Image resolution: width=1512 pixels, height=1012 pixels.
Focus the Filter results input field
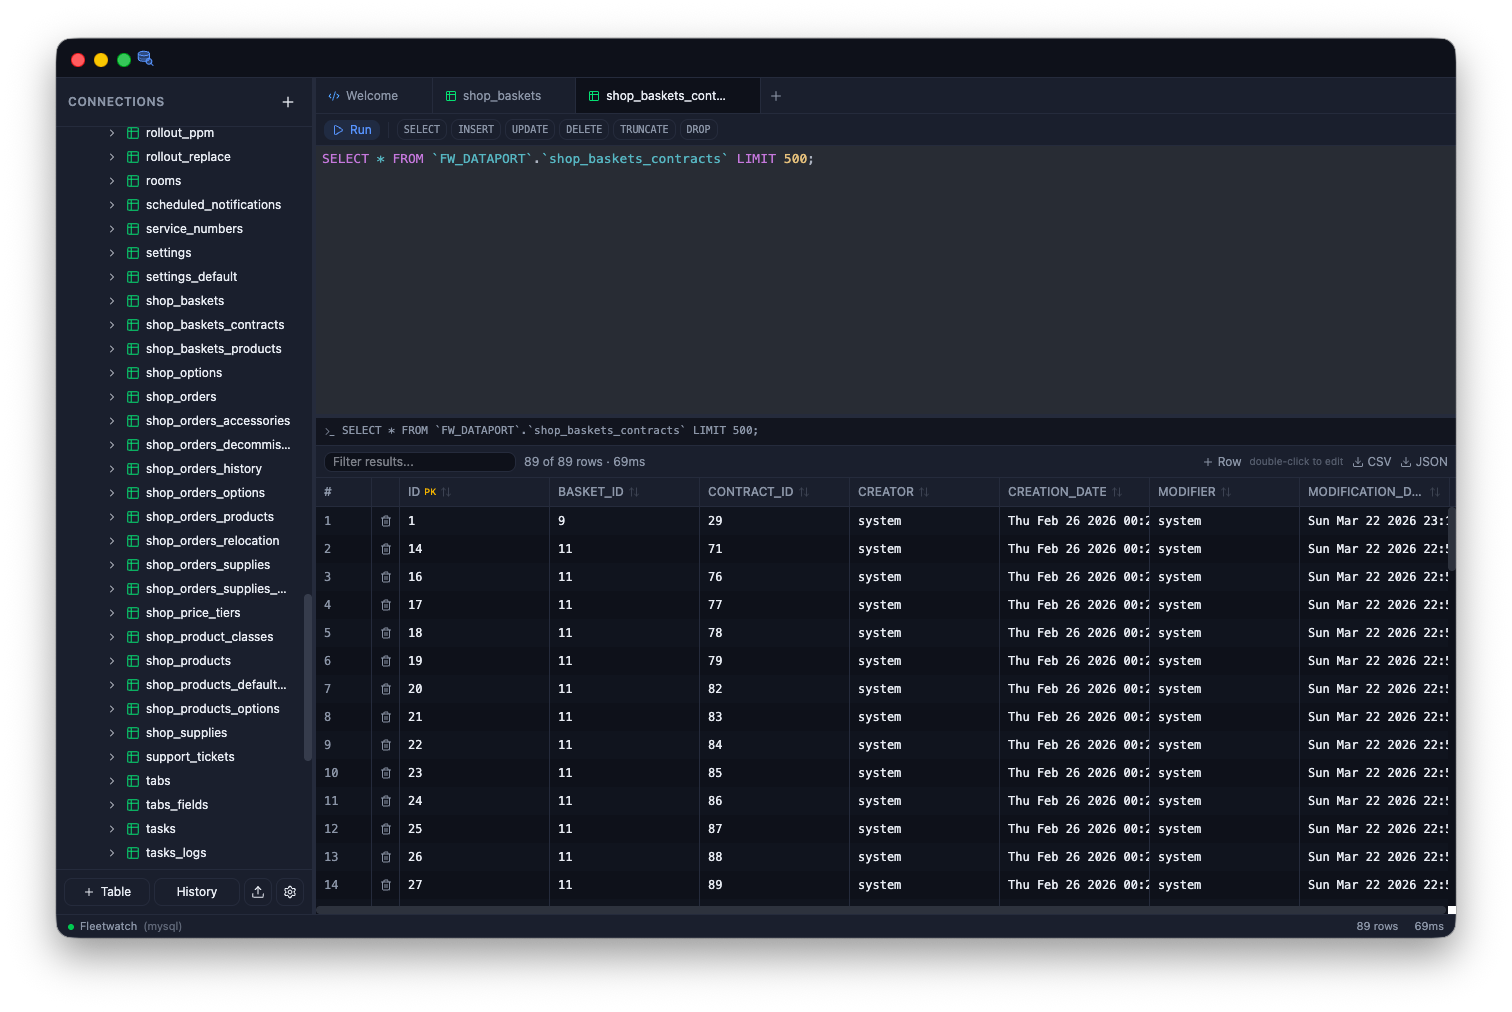[x=420, y=462]
